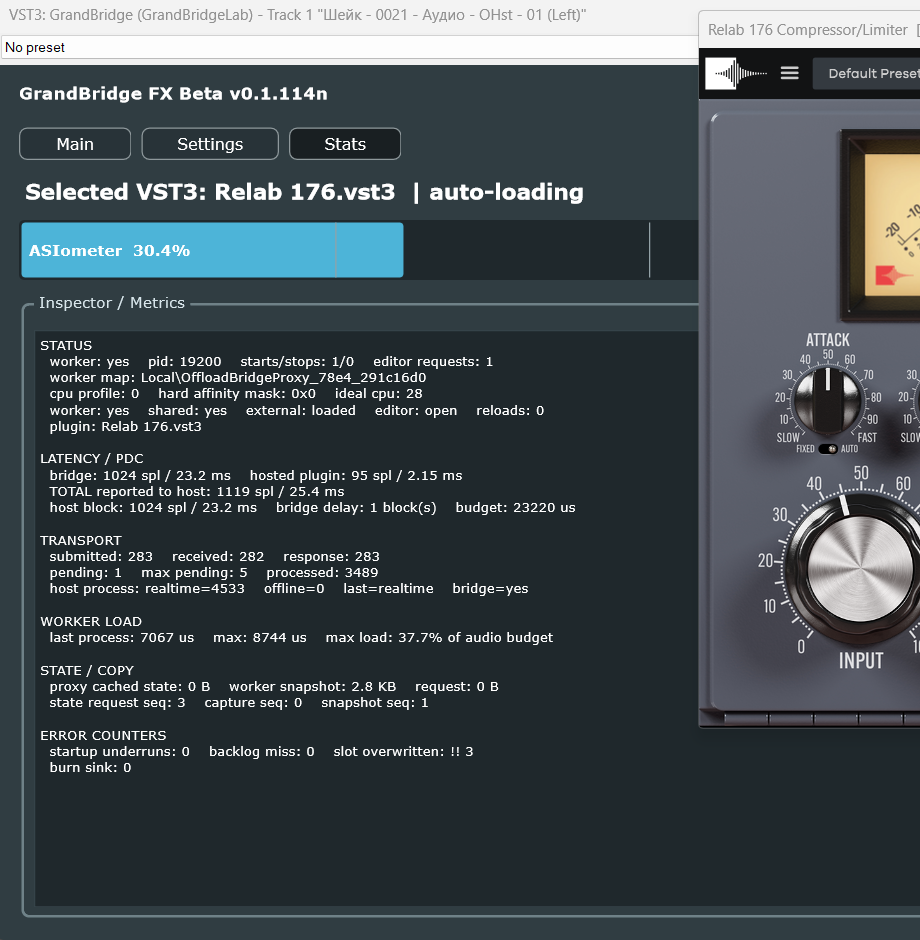Click the Relab waveform logo icon

click(x=737, y=74)
